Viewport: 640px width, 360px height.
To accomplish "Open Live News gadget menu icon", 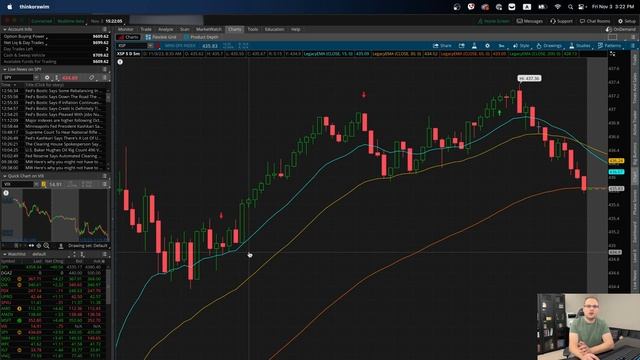I will [104, 69].
